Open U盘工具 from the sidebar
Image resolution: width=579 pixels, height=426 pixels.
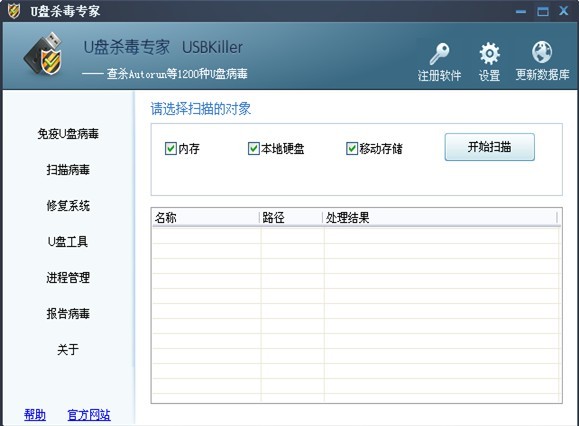click(x=68, y=242)
